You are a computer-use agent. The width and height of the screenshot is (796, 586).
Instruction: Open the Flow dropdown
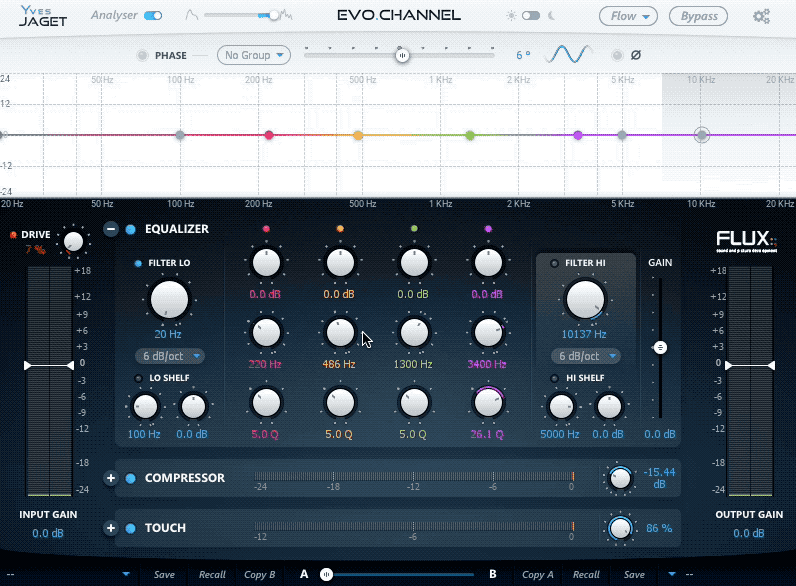point(628,16)
